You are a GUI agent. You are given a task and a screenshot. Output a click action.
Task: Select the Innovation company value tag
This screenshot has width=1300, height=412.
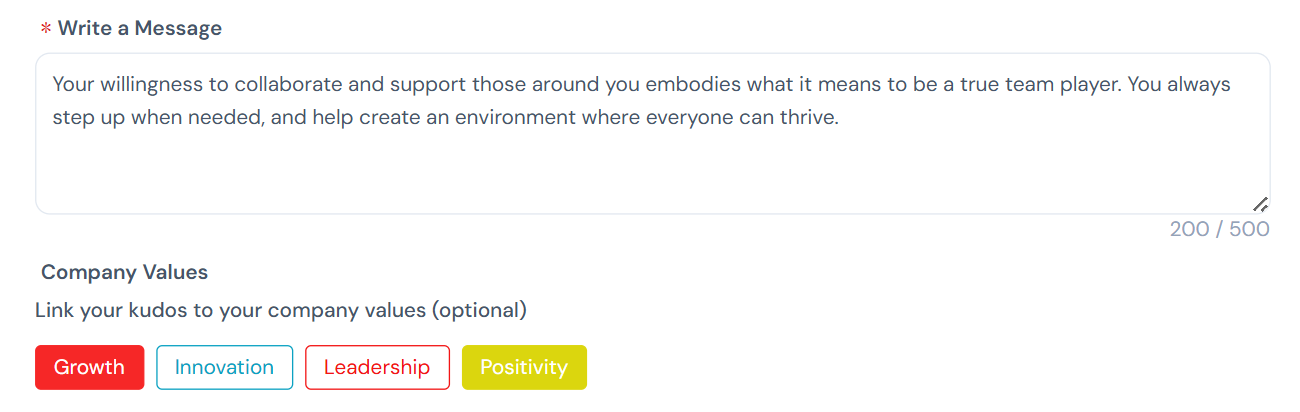[x=224, y=367]
